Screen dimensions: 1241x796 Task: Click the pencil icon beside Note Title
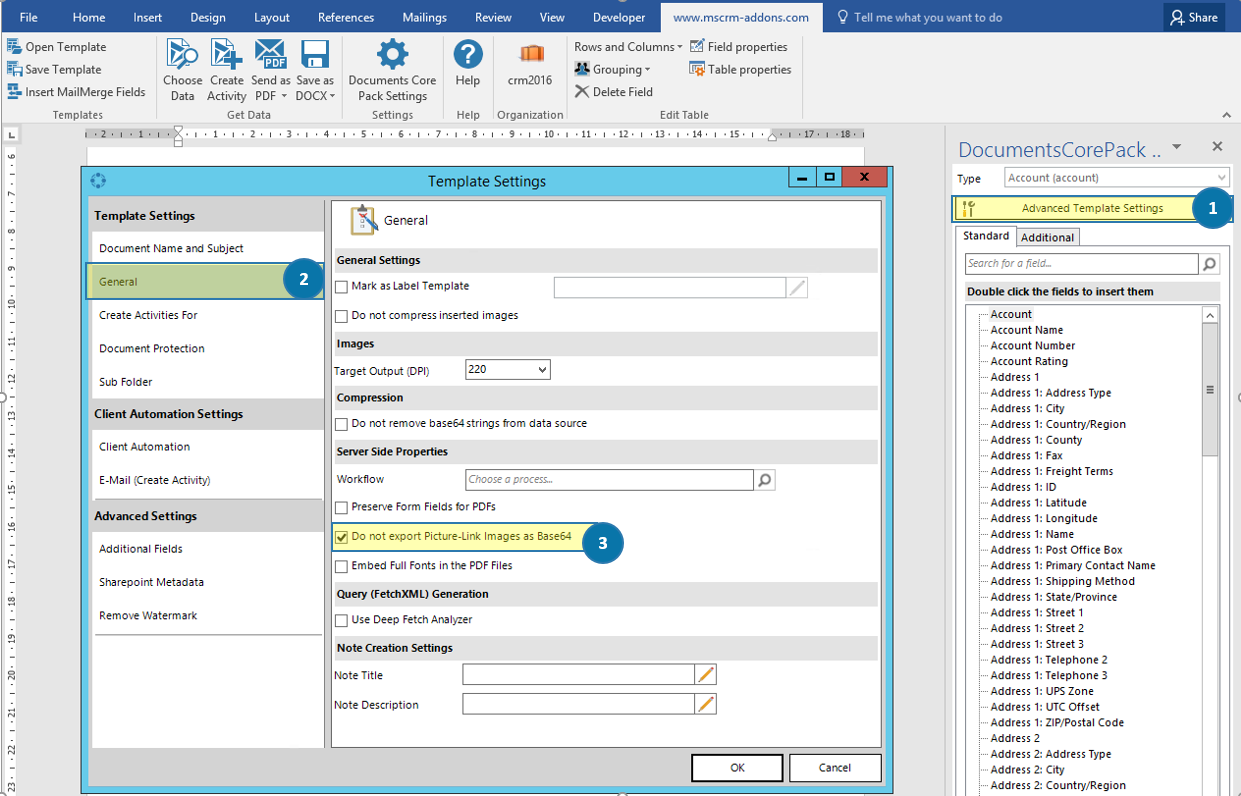tap(706, 676)
